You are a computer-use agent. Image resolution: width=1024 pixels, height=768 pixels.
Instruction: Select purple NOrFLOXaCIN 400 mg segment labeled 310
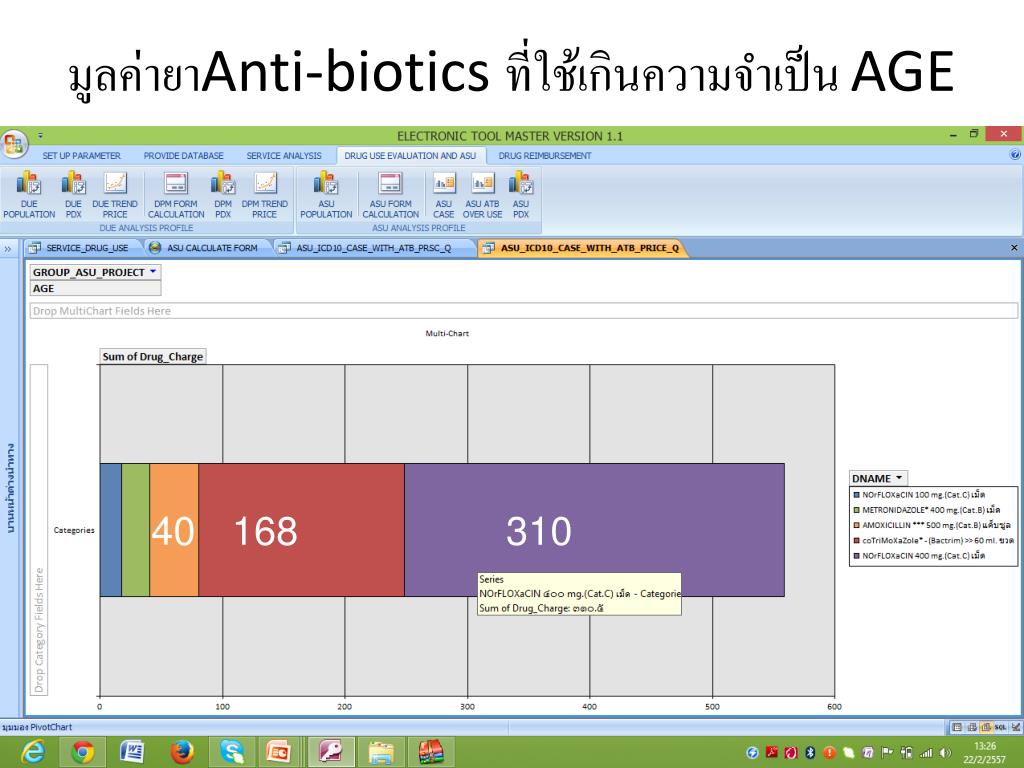pyautogui.click(x=594, y=530)
